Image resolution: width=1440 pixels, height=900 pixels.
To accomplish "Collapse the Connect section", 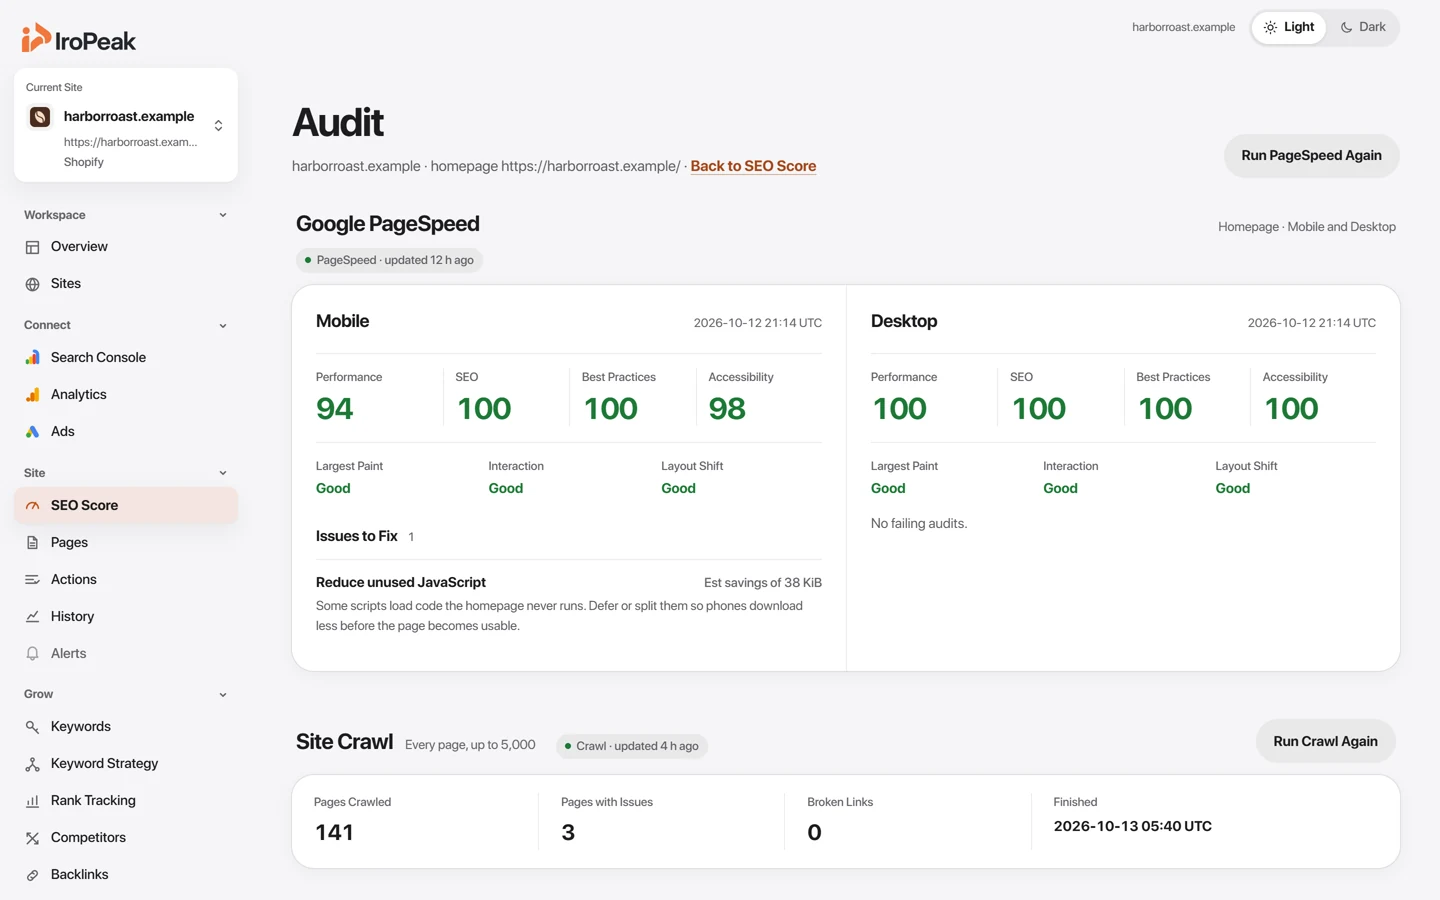I will pos(223,325).
